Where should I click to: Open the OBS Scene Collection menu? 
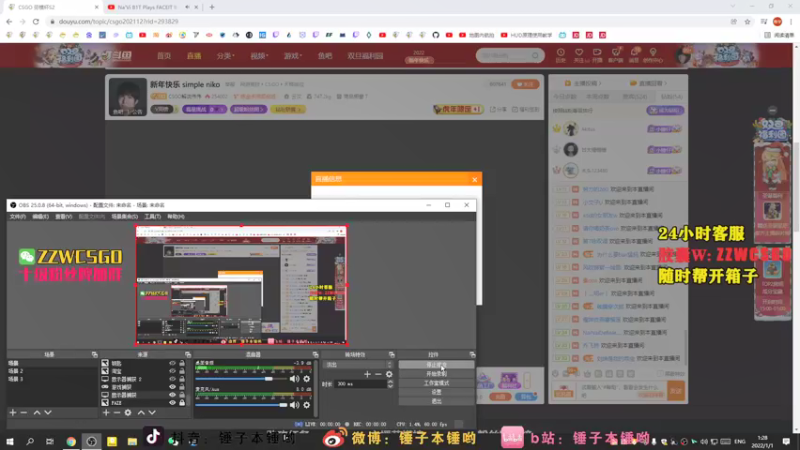[x=124, y=216]
